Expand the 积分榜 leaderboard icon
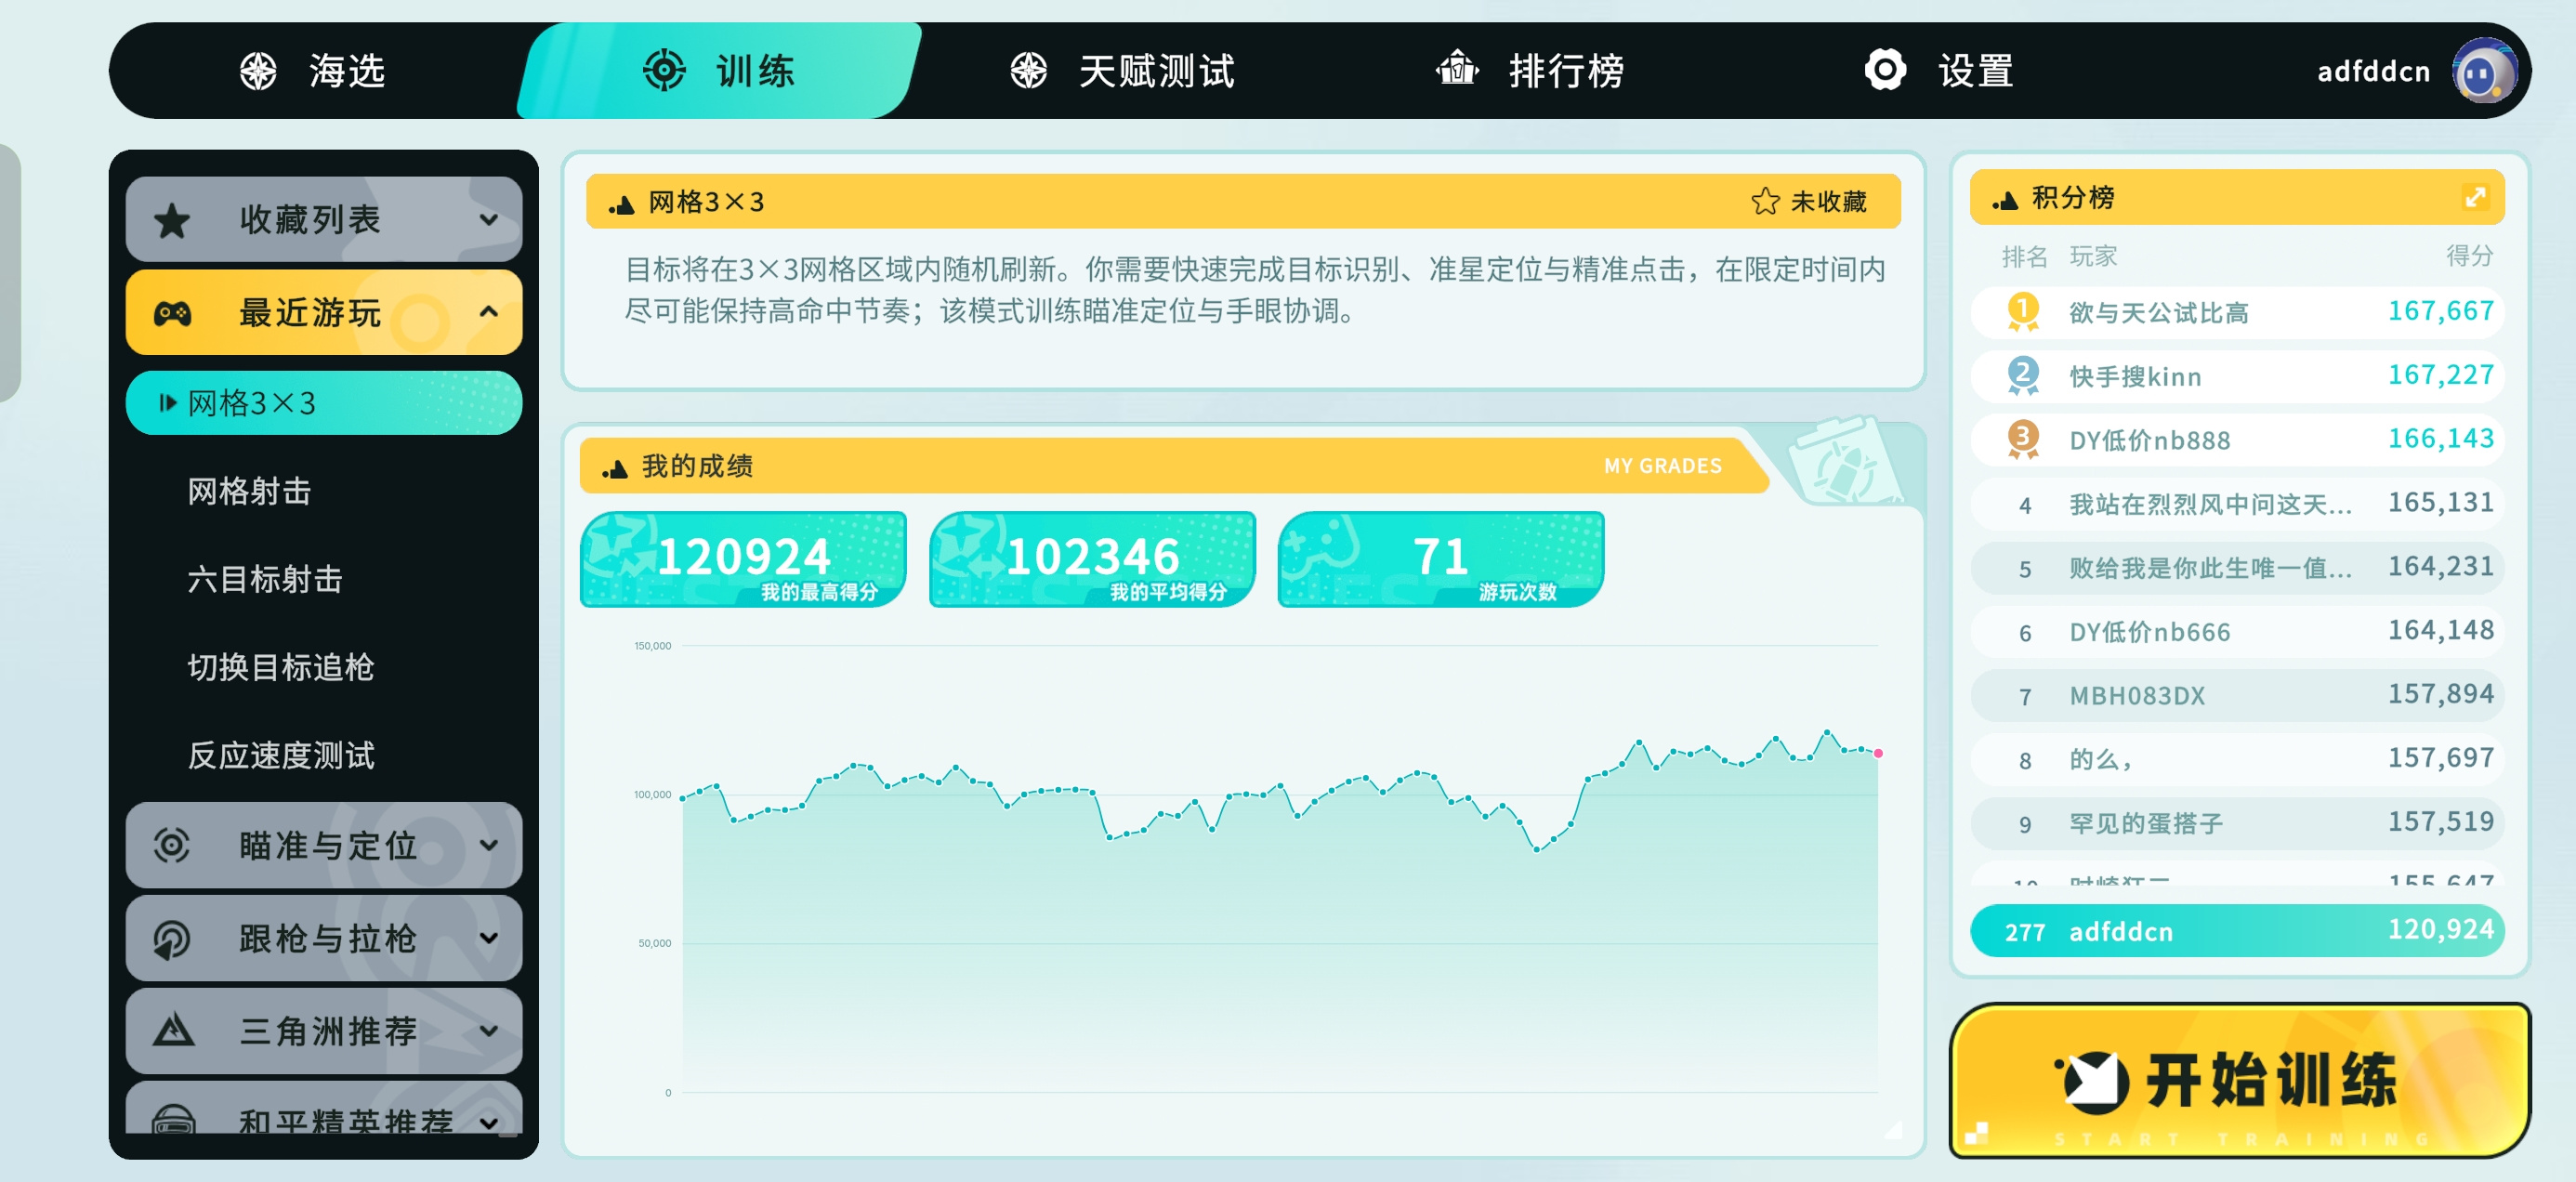Viewport: 2576px width, 1182px height. [x=2474, y=197]
